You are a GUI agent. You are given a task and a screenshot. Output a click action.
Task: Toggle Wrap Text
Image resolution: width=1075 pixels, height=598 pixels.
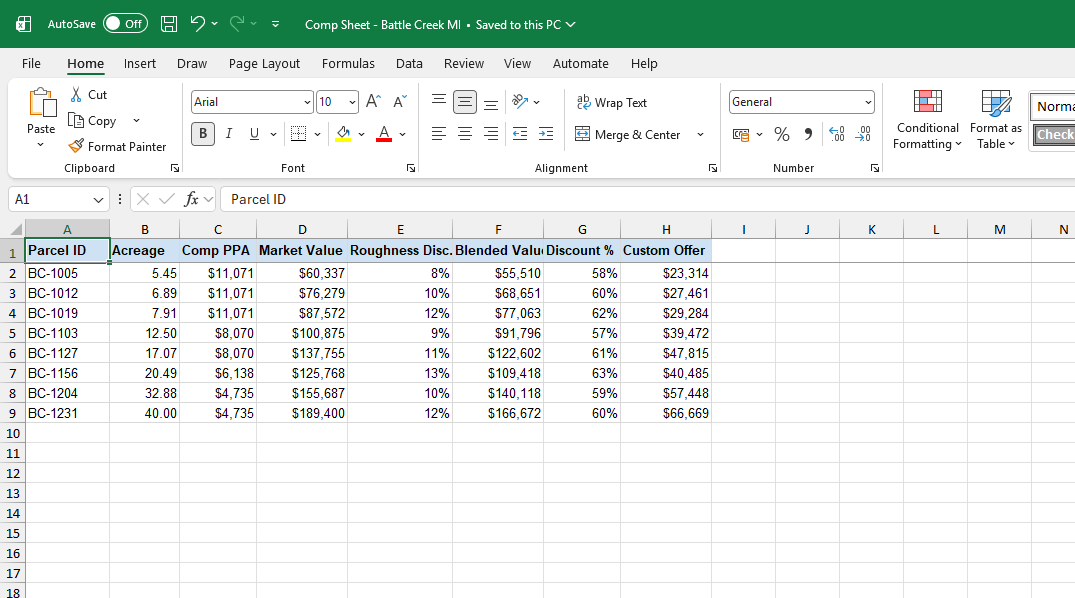tap(612, 102)
